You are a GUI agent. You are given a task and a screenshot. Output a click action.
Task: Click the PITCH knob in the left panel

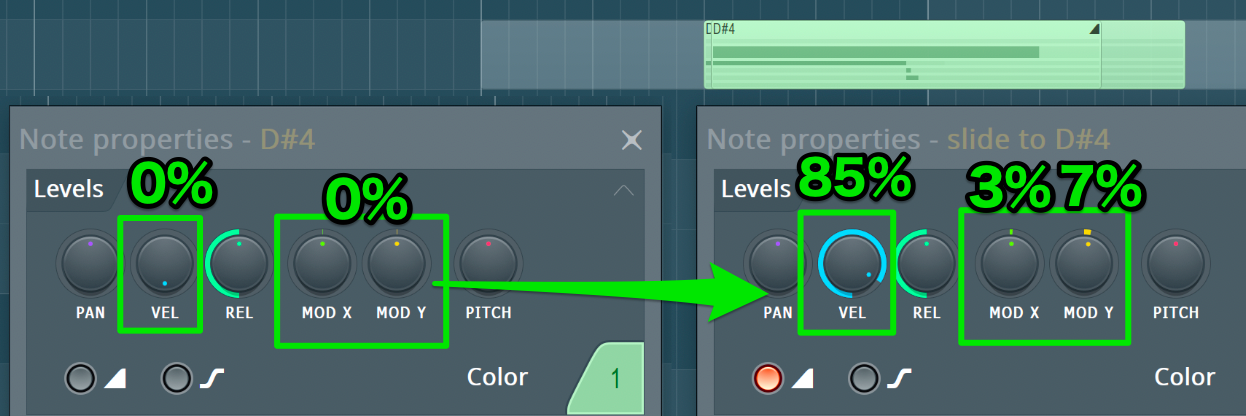[x=488, y=264]
